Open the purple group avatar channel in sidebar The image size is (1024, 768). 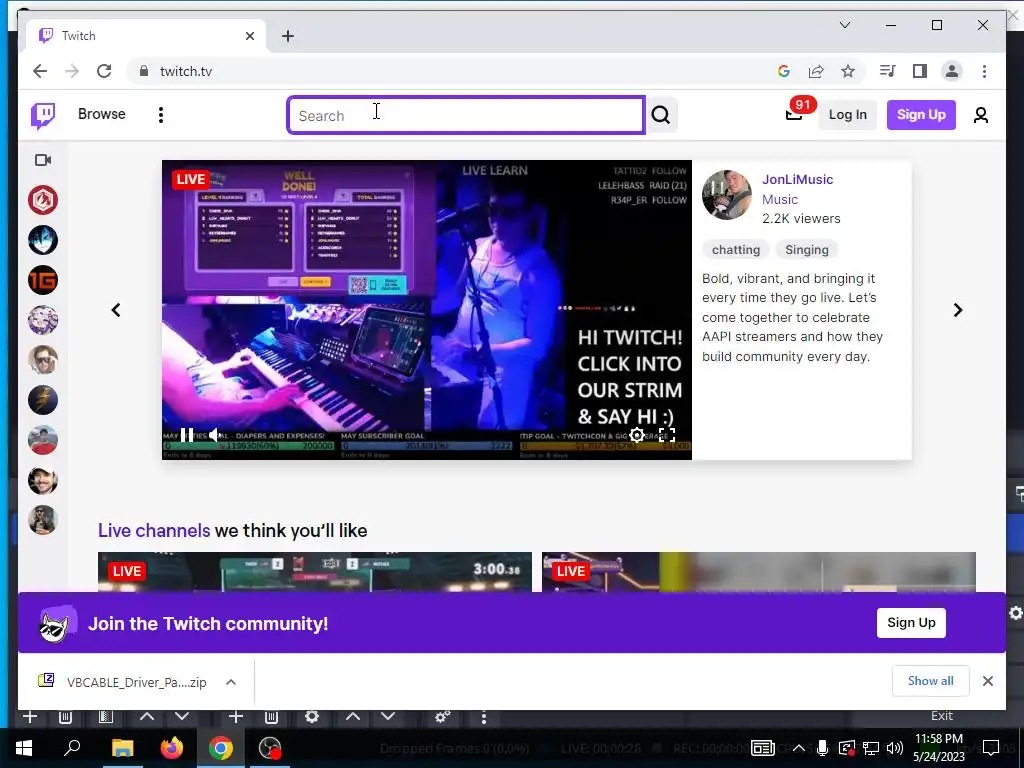[43, 320]
